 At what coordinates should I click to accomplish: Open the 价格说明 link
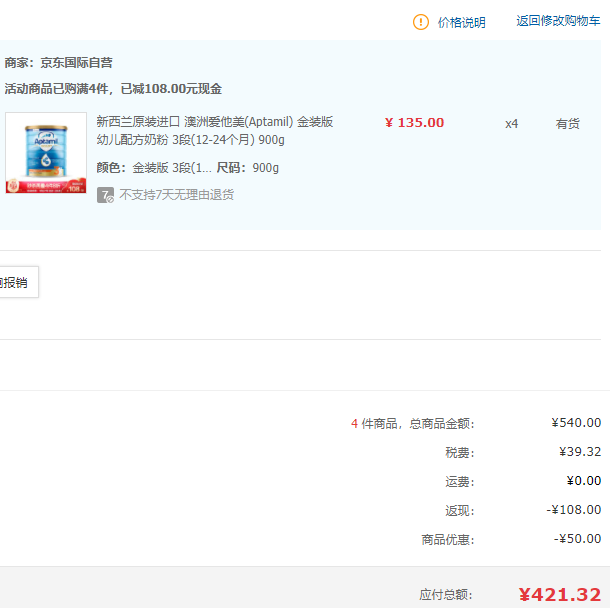point(462,23)
